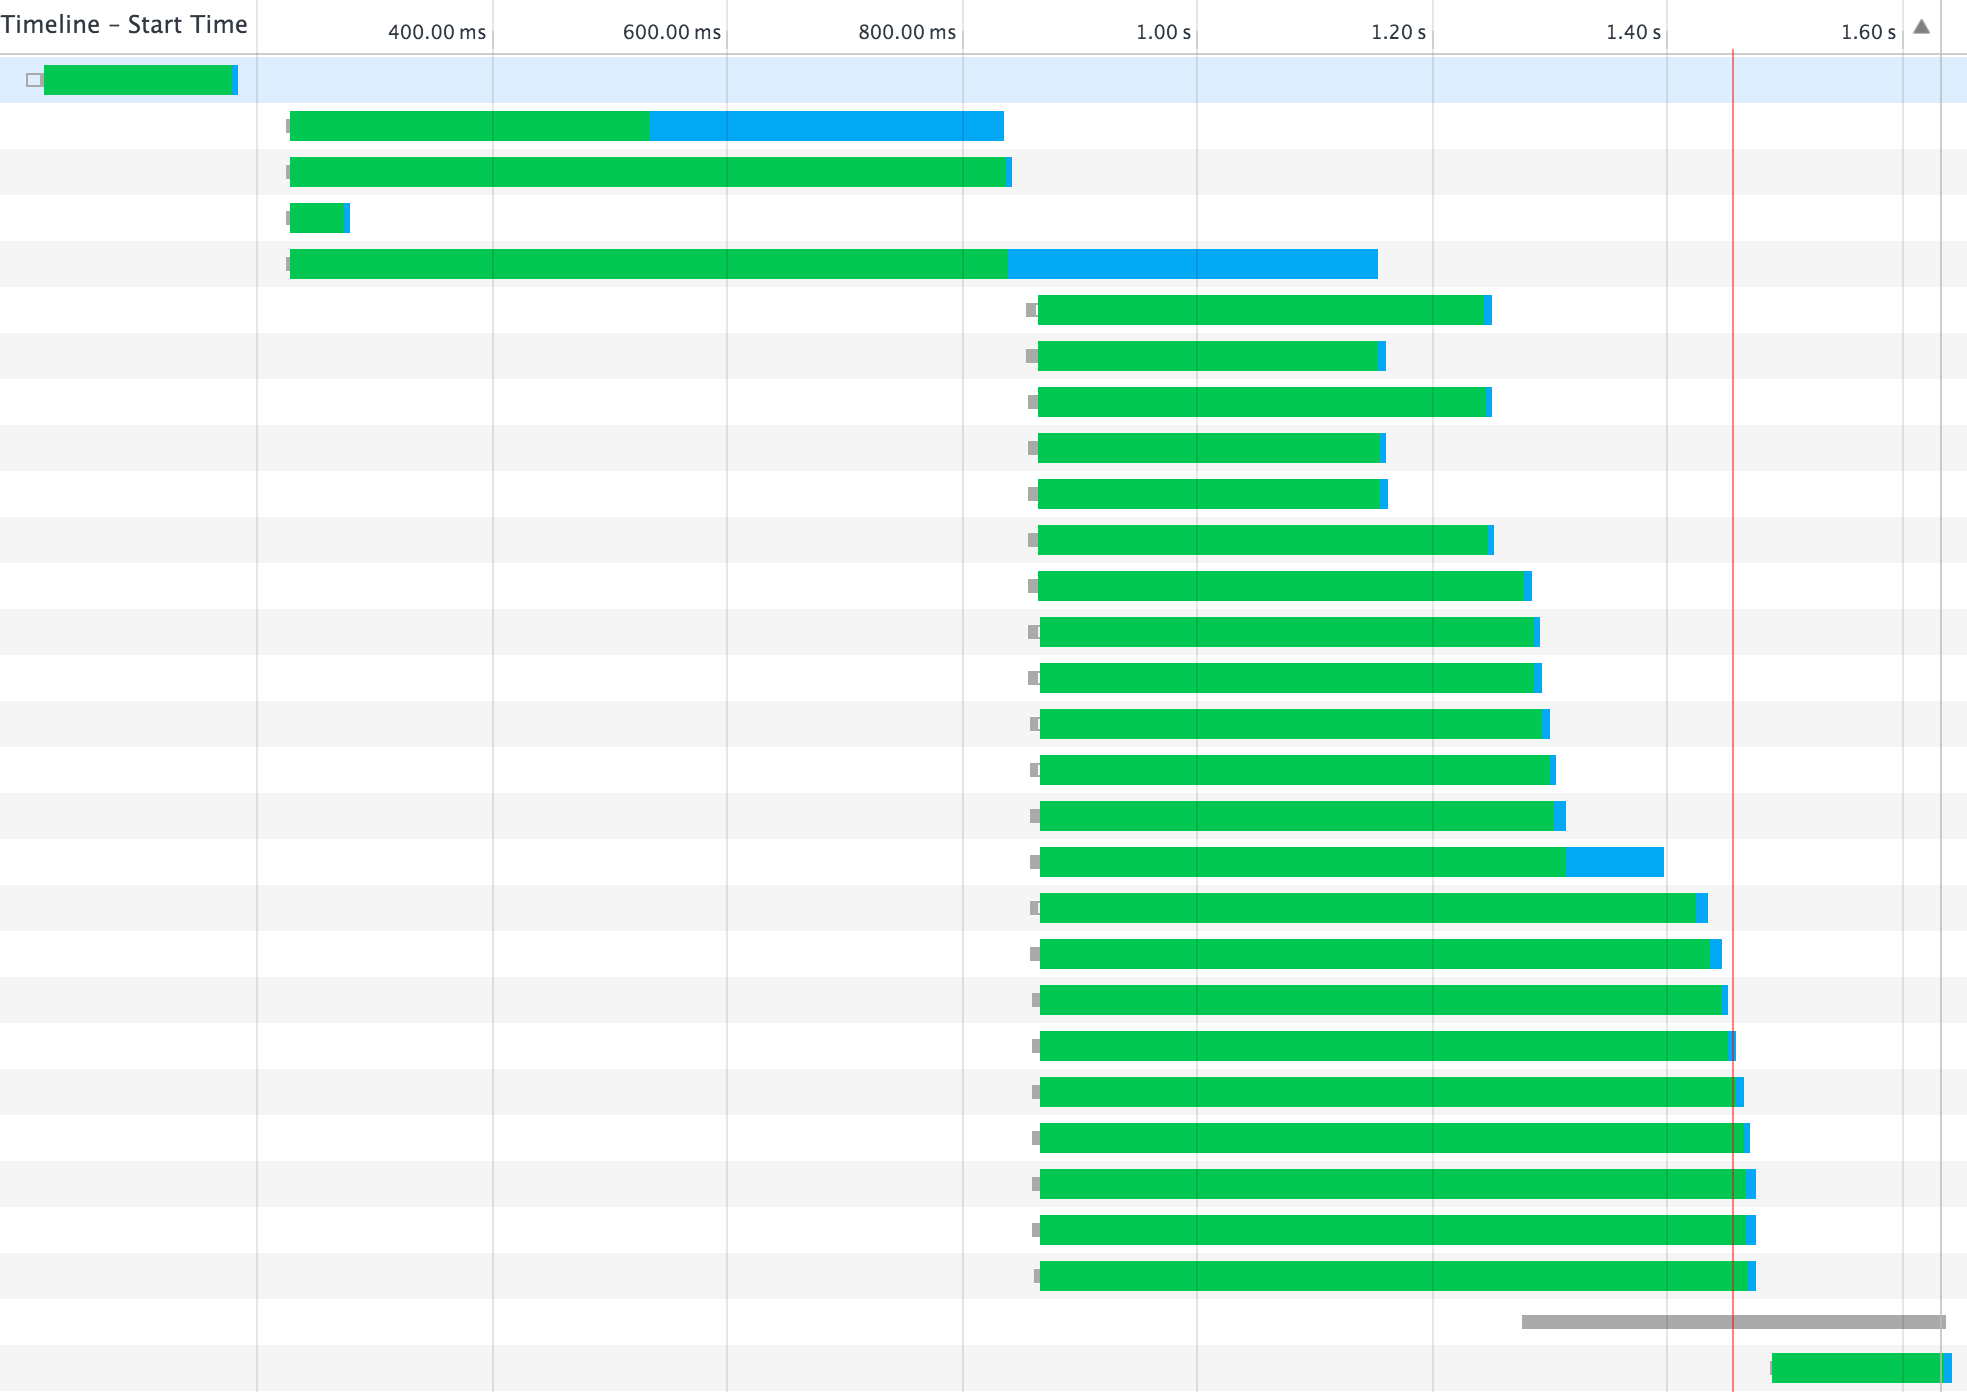Select the bar with blue tail ending before 1.20 s
Screen dimensions: 1967x1392
point(834,264)
